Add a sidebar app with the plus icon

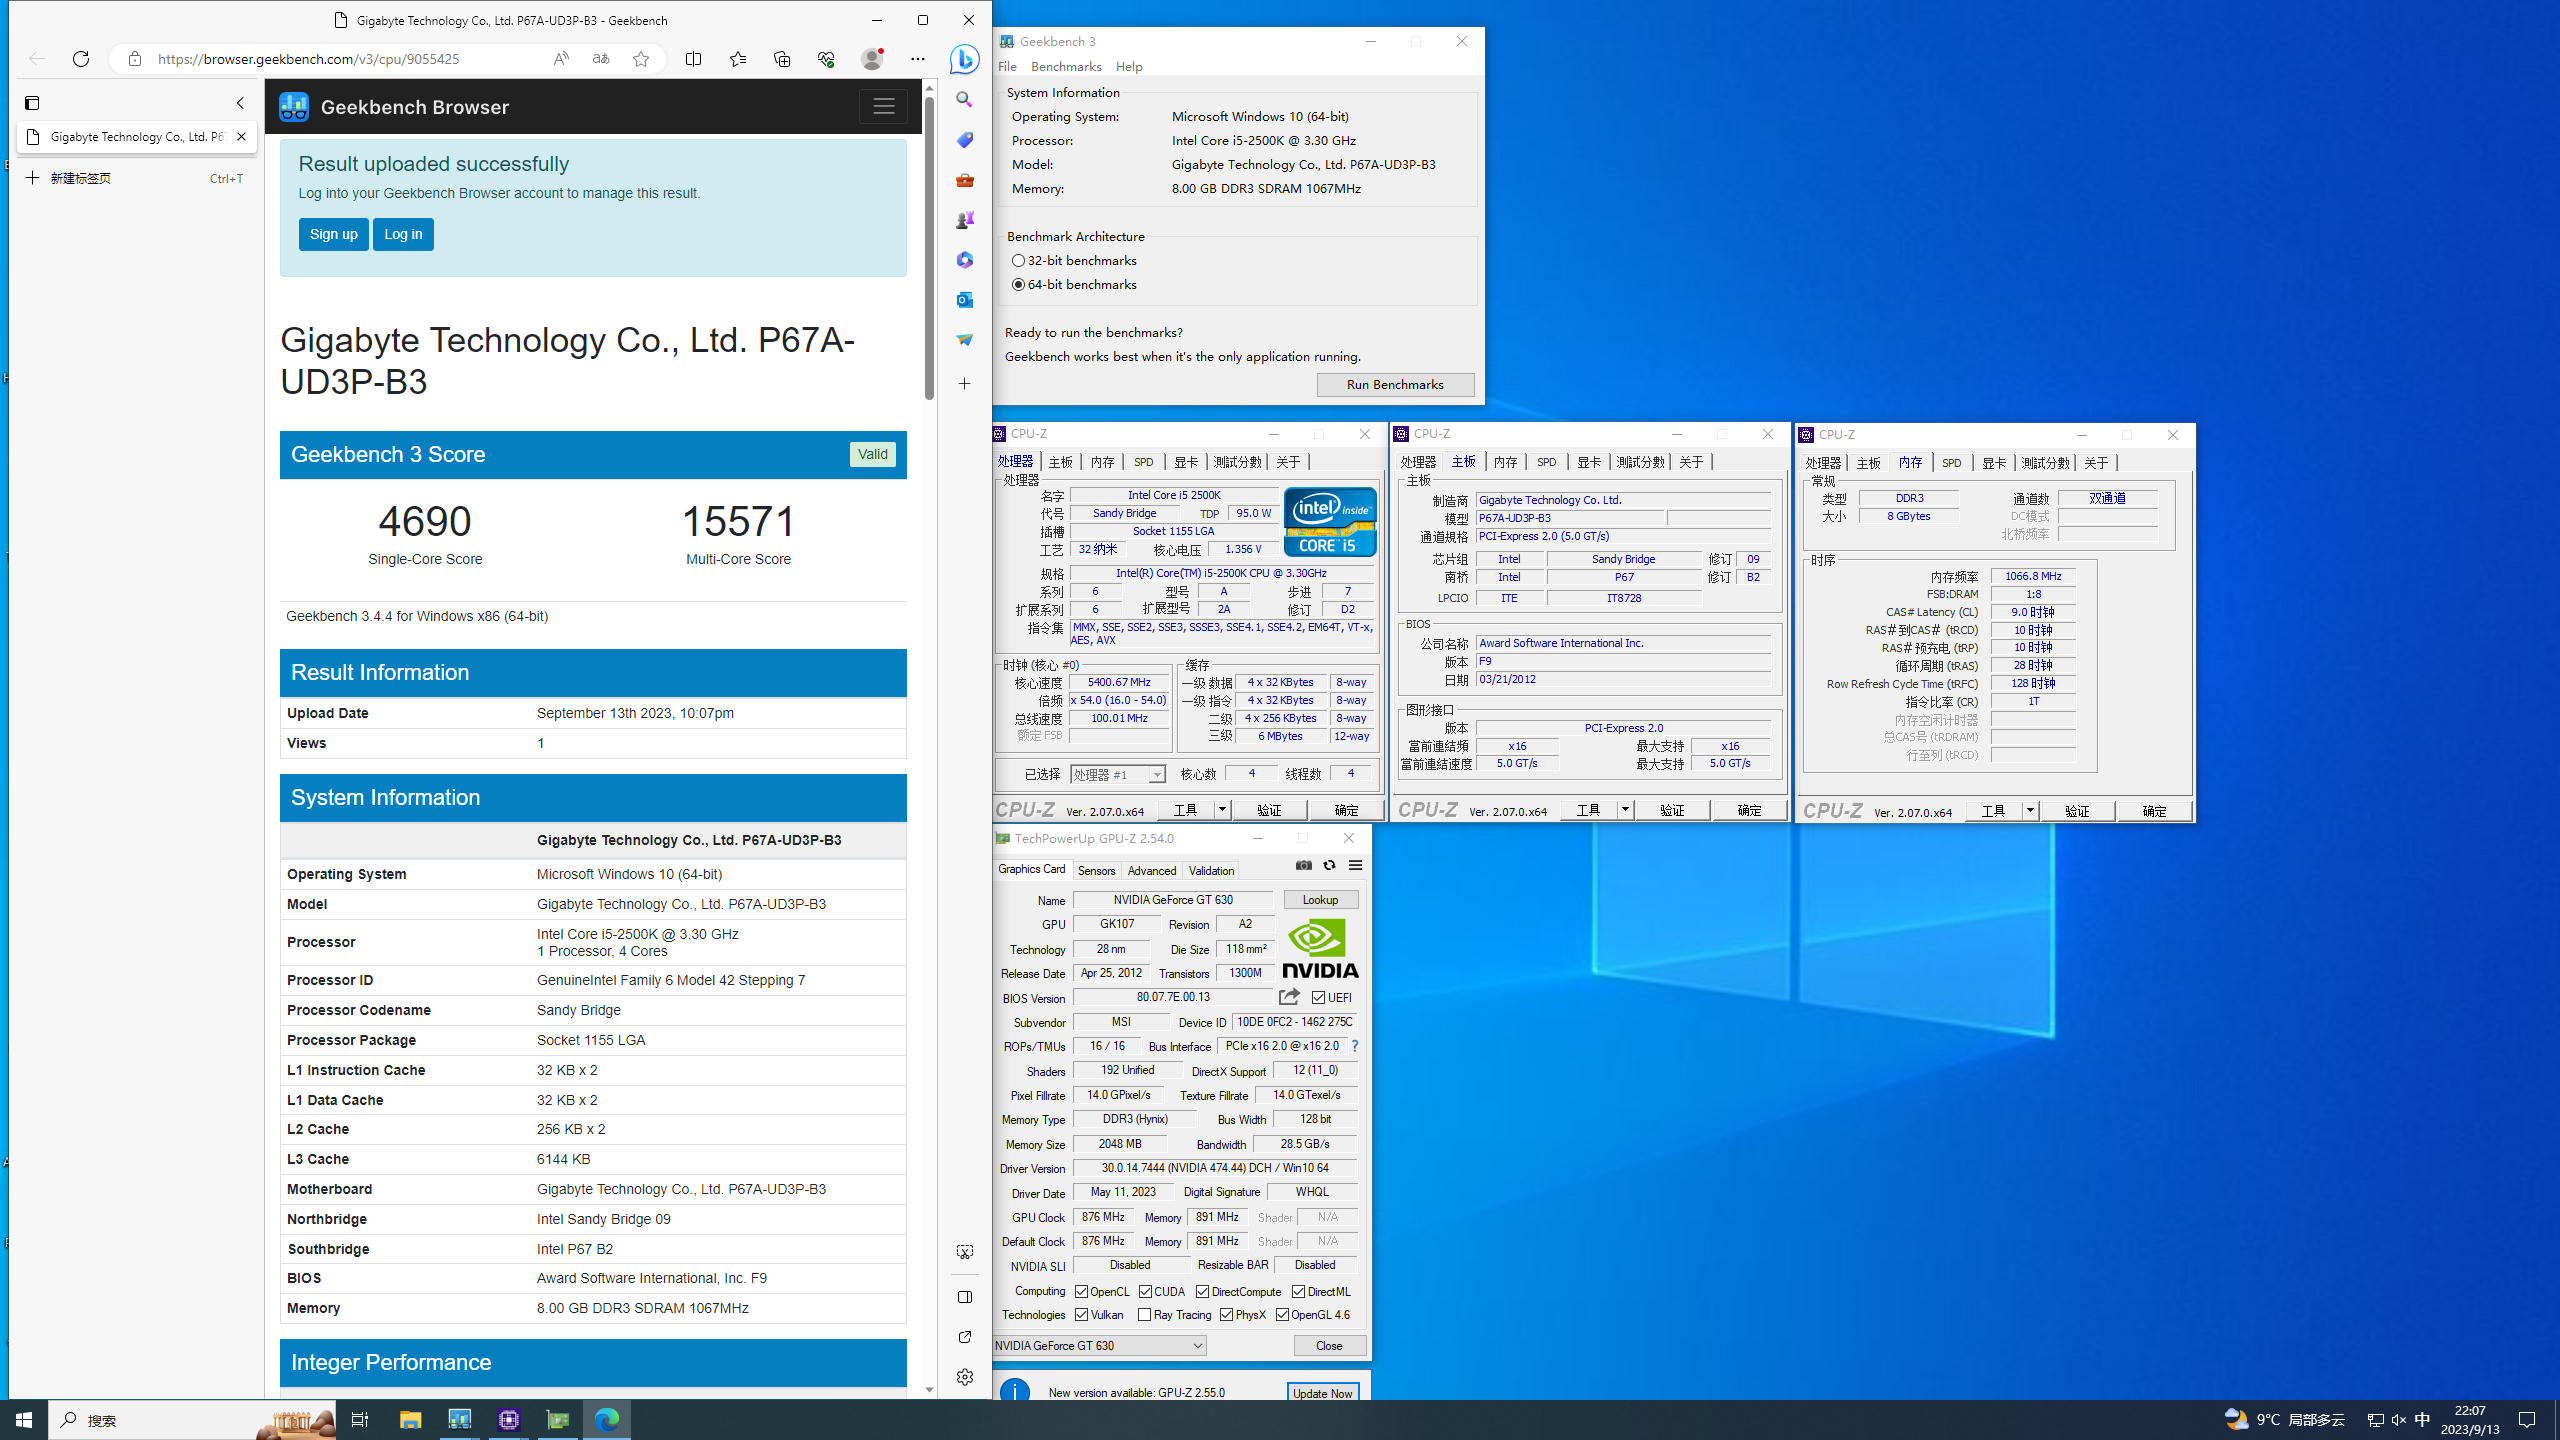[x=964, y=384]
